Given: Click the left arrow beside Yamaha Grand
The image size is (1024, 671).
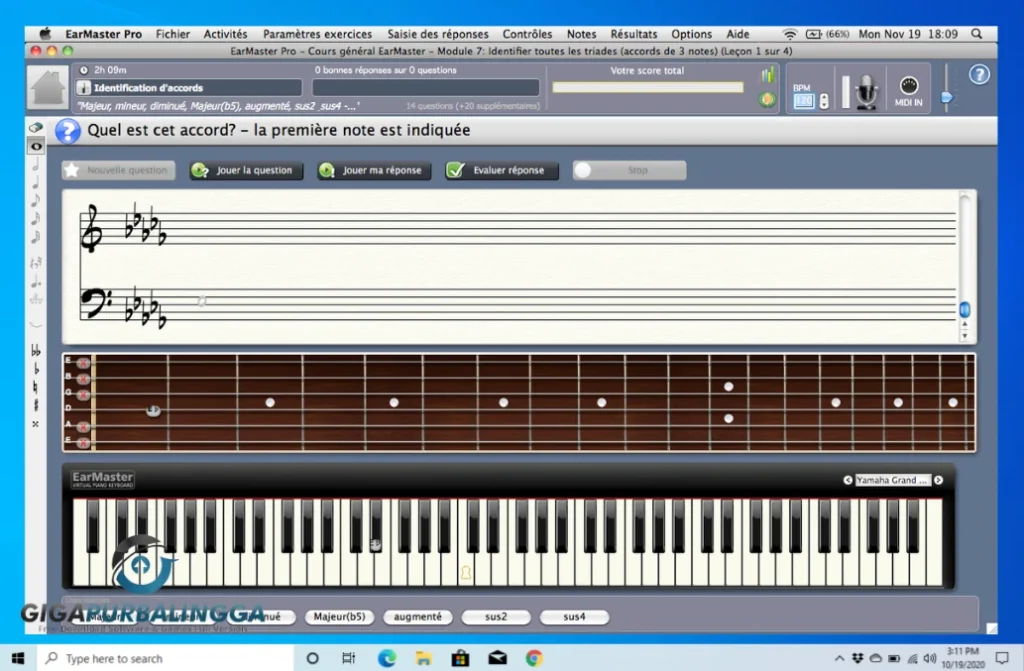Looking at the screenshot, I should point(848,480).
